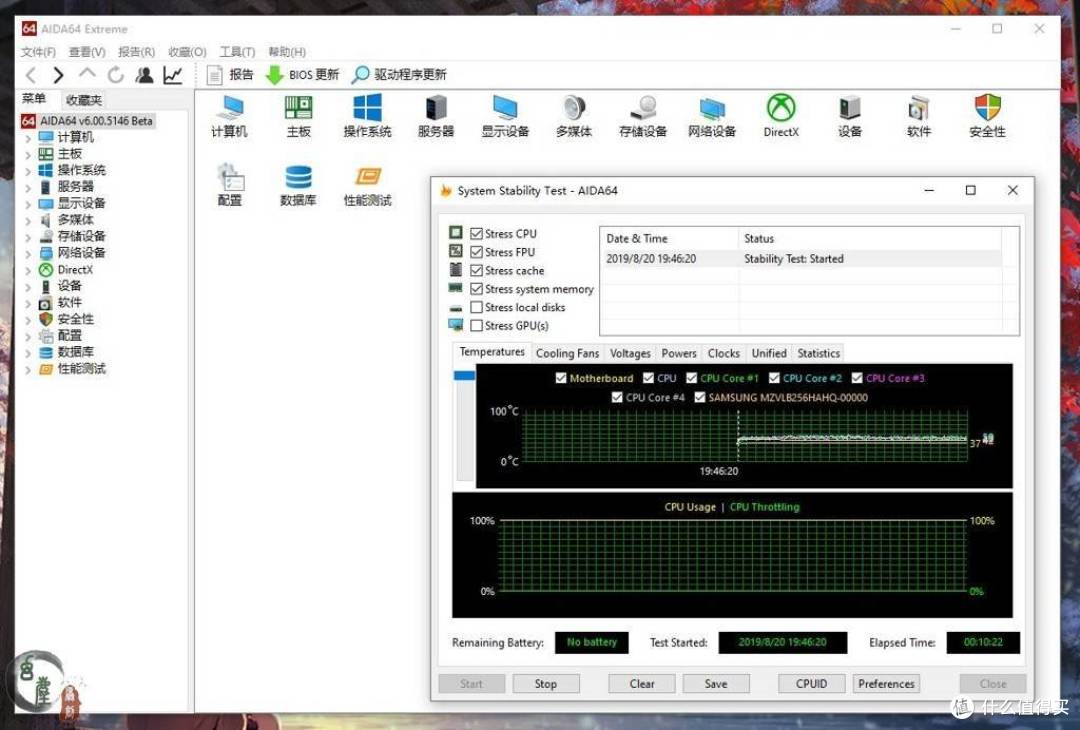1080x730 pixels.
Task: Click the 驱动程序更新 magnifier icon
Action: pos(360,74)
